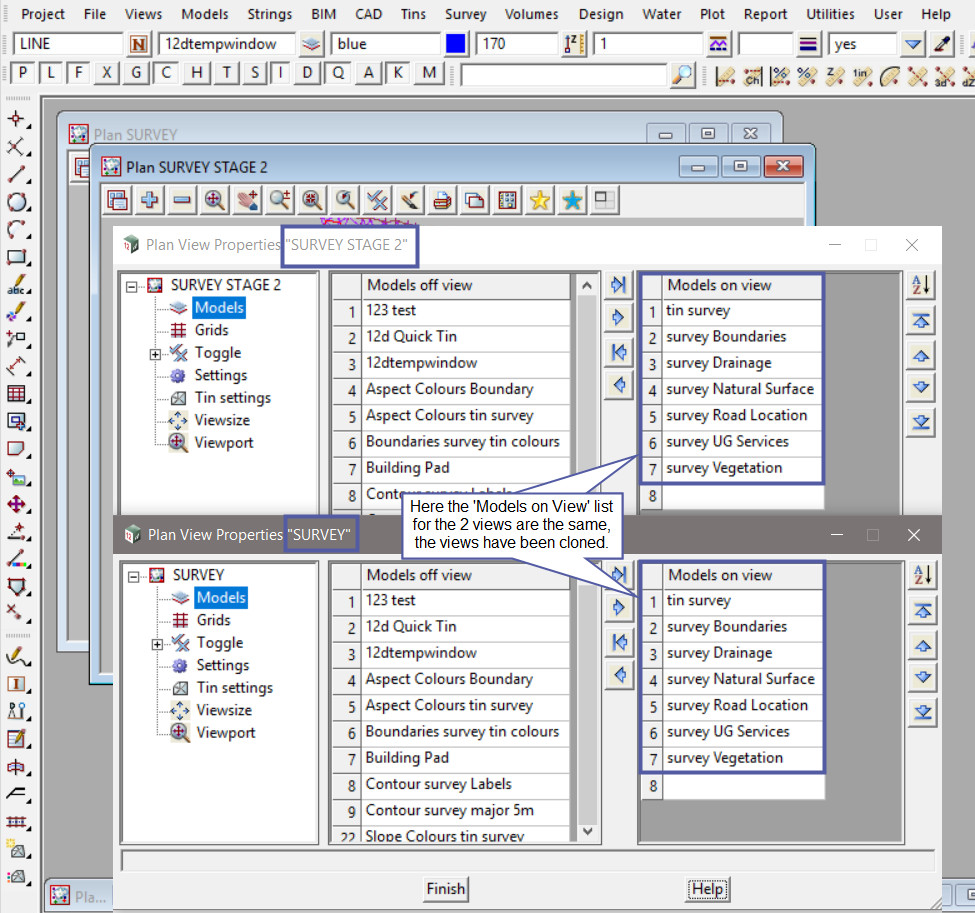Click the move all models right arrow in SURVEY STAGE 2
This screenshot has width=975, height=913.
pyautogui.click(x=619, y=286)
